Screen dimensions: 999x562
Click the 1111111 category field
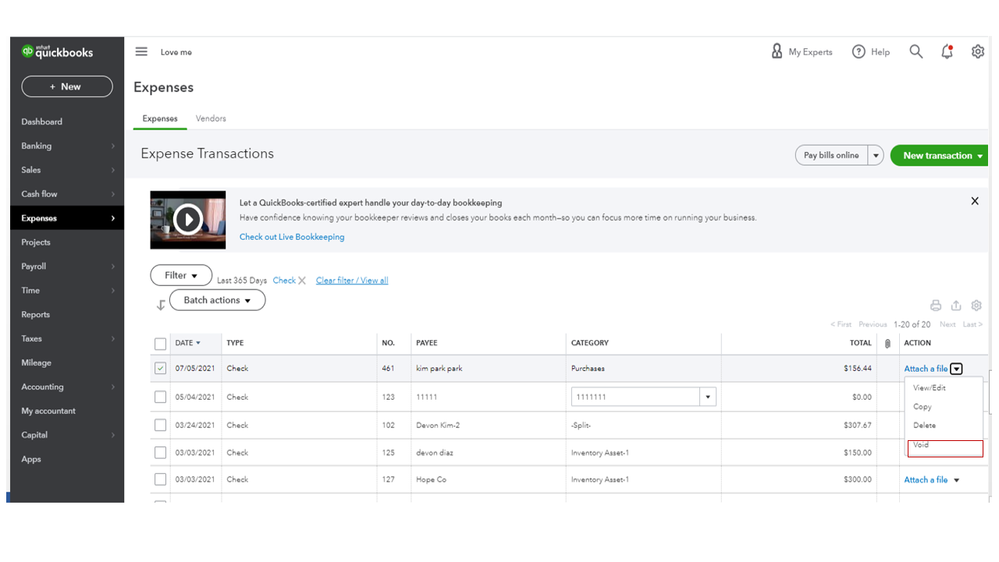tap(635, 397)
